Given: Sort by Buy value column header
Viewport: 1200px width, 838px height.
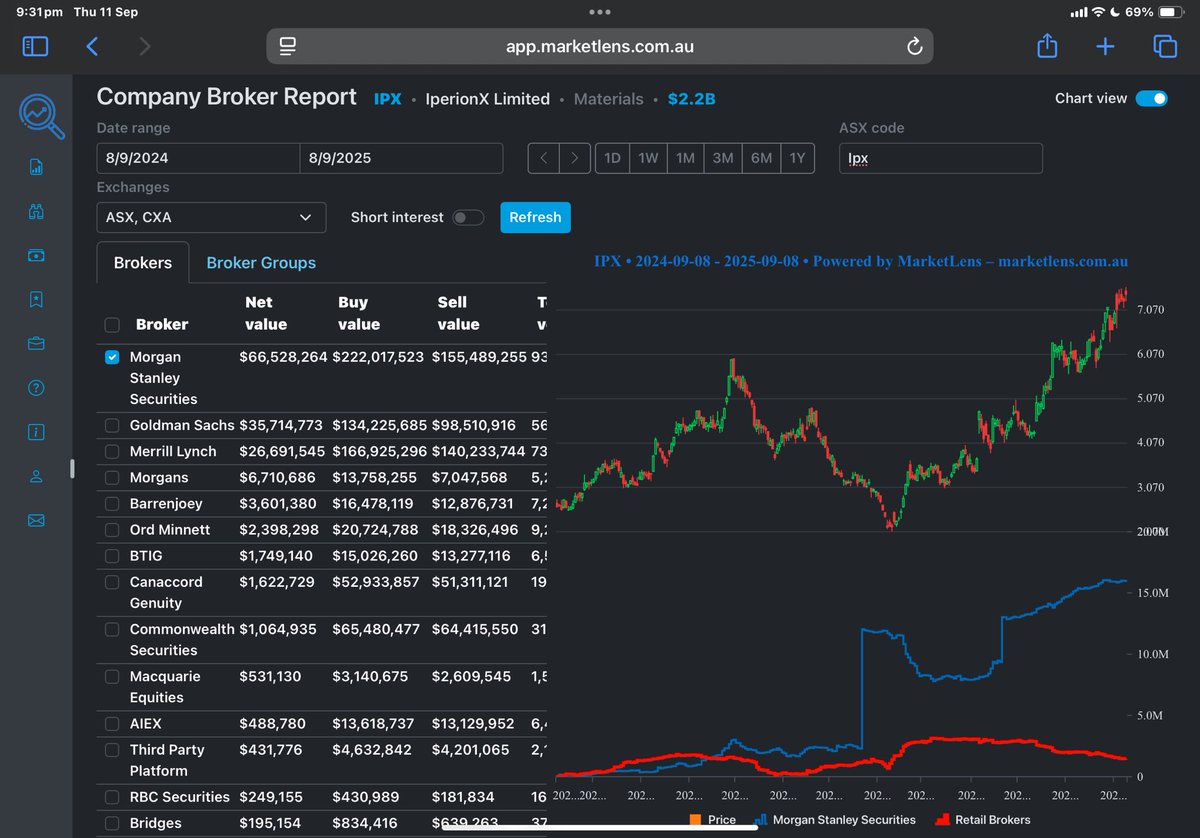Looking at the screenshot, I should coord(359,313).
